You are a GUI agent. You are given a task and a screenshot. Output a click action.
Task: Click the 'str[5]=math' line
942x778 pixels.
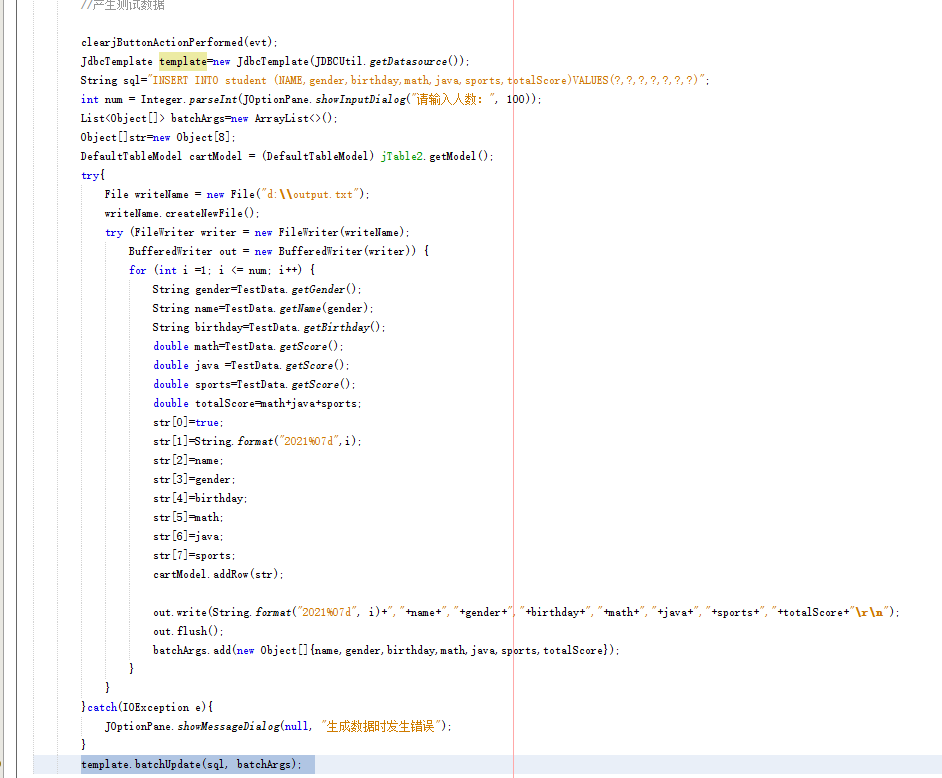[188, 517]
